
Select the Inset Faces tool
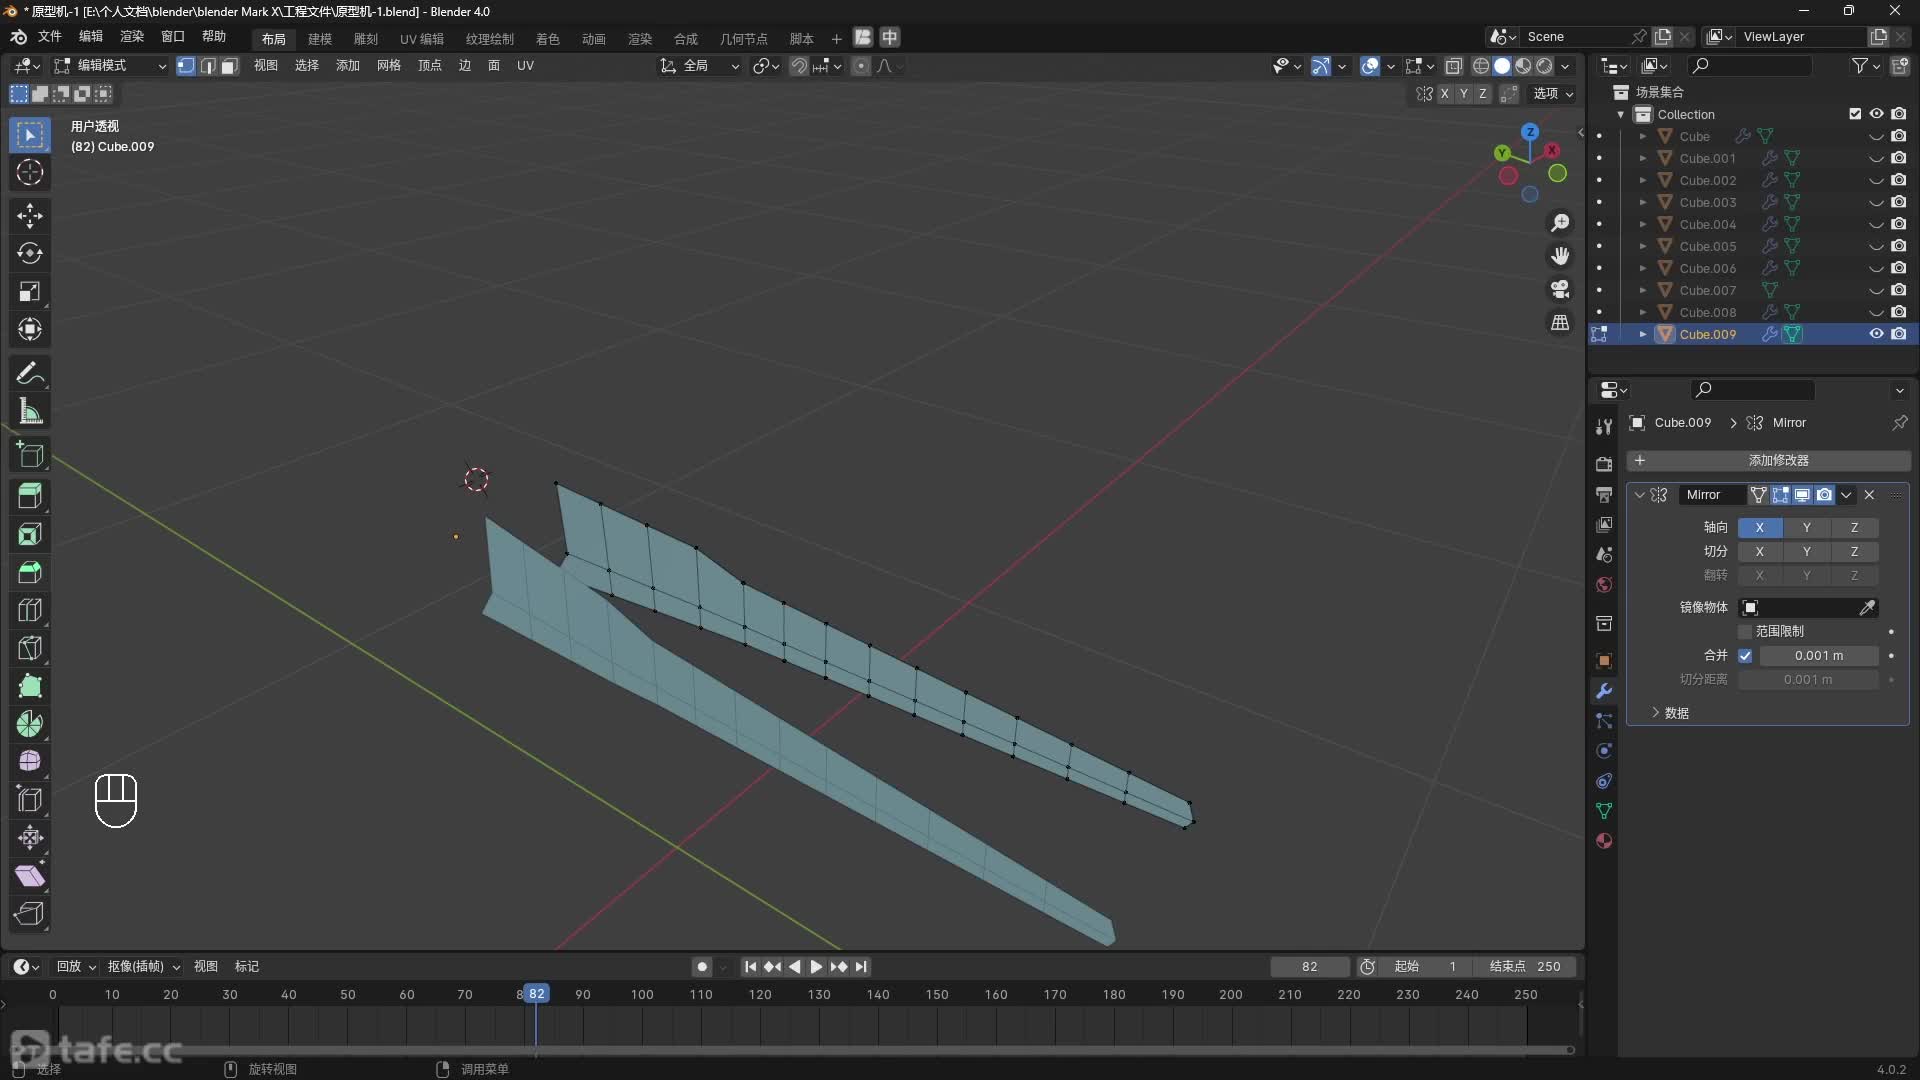[x=30, y=534]
